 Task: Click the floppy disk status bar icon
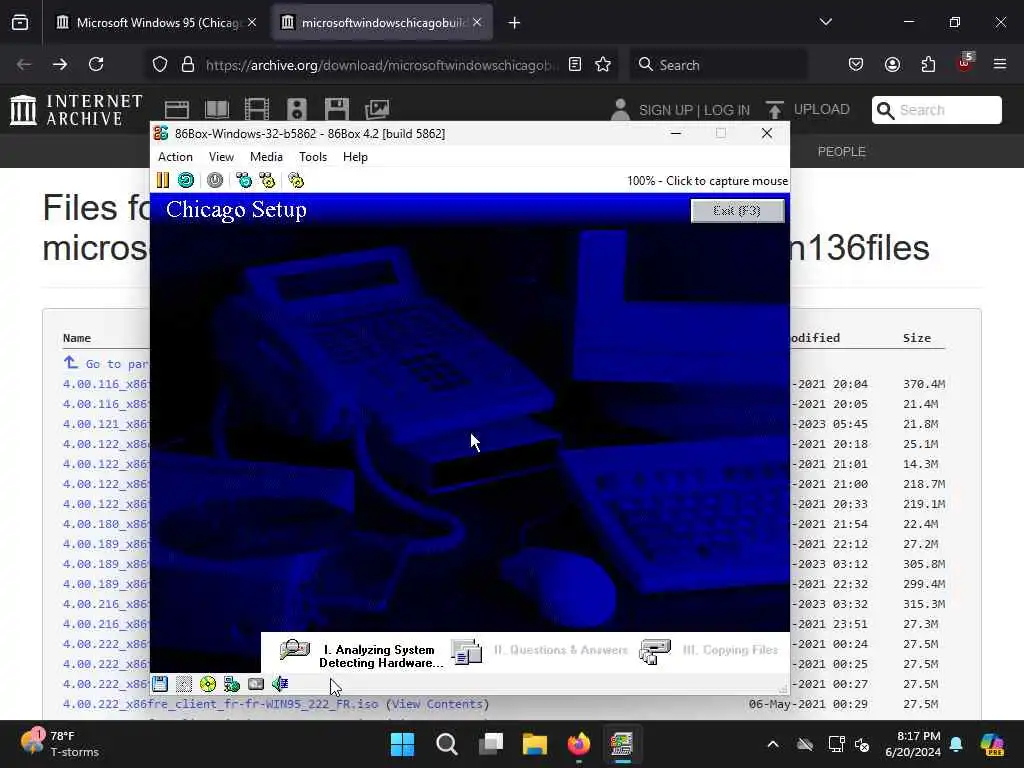point(160,684)
